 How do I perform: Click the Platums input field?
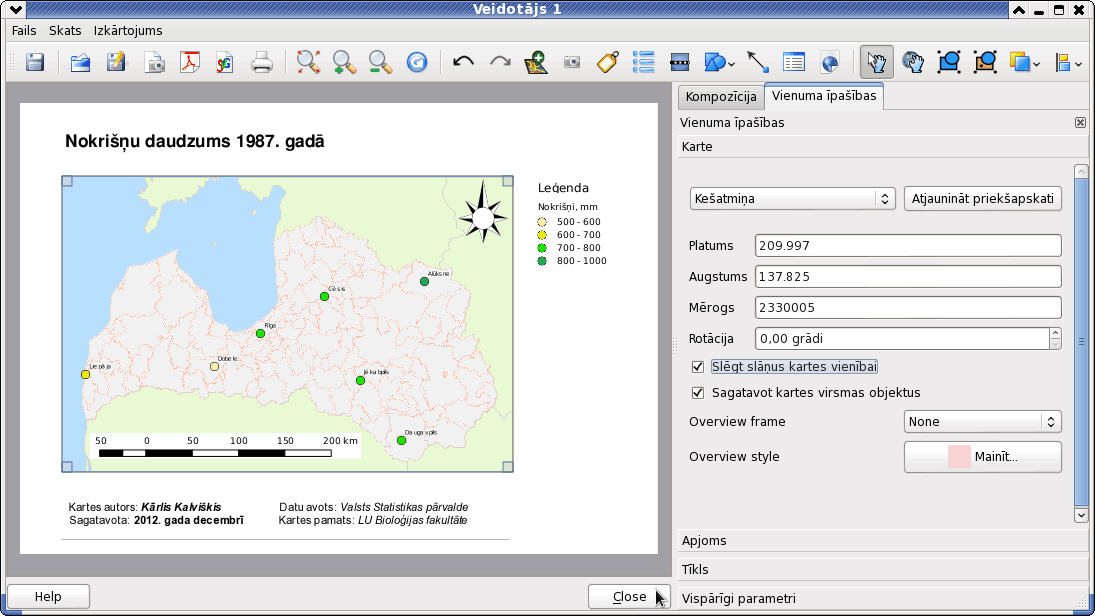[908, 246]
